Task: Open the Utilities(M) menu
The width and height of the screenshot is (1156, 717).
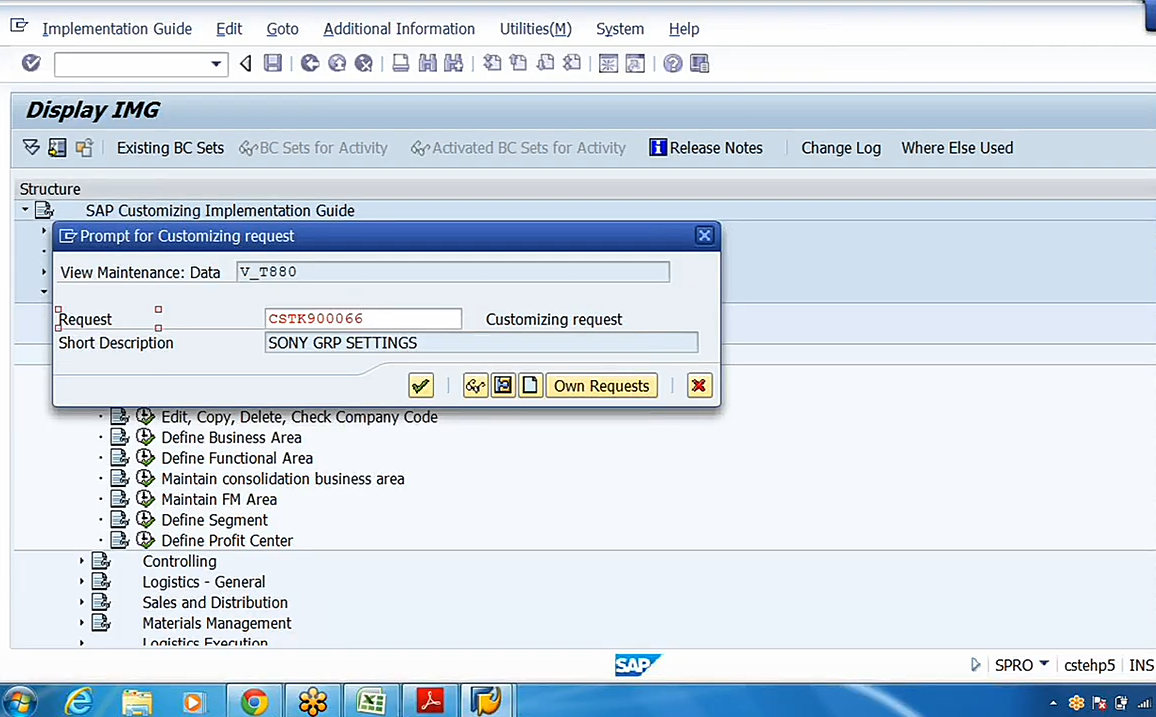Action: [x=535, y=29]
